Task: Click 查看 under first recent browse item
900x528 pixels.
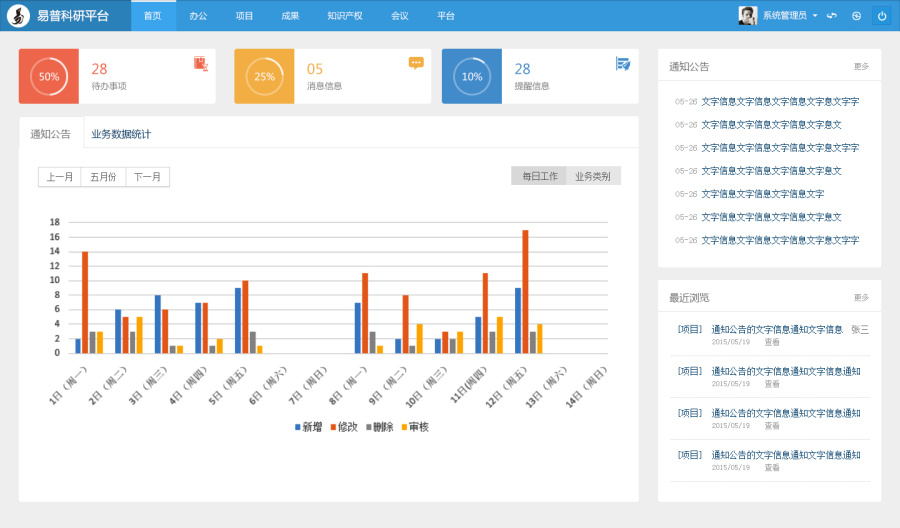Action: tap(772, 342)
